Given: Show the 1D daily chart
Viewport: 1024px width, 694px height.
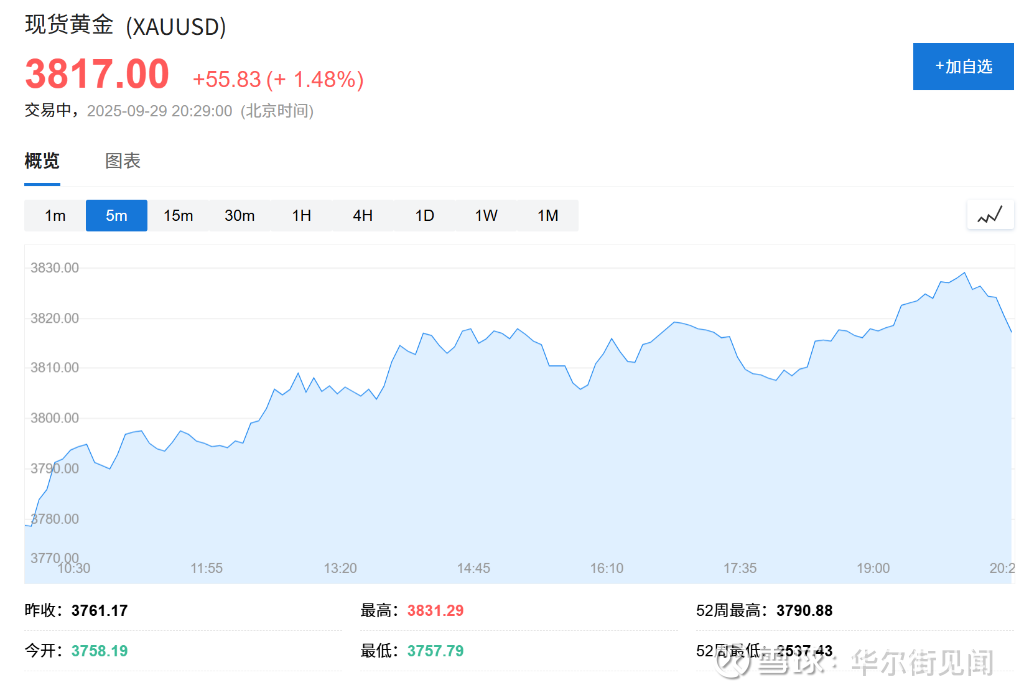Looking at the screenshot, I should (x=425, y=216).
